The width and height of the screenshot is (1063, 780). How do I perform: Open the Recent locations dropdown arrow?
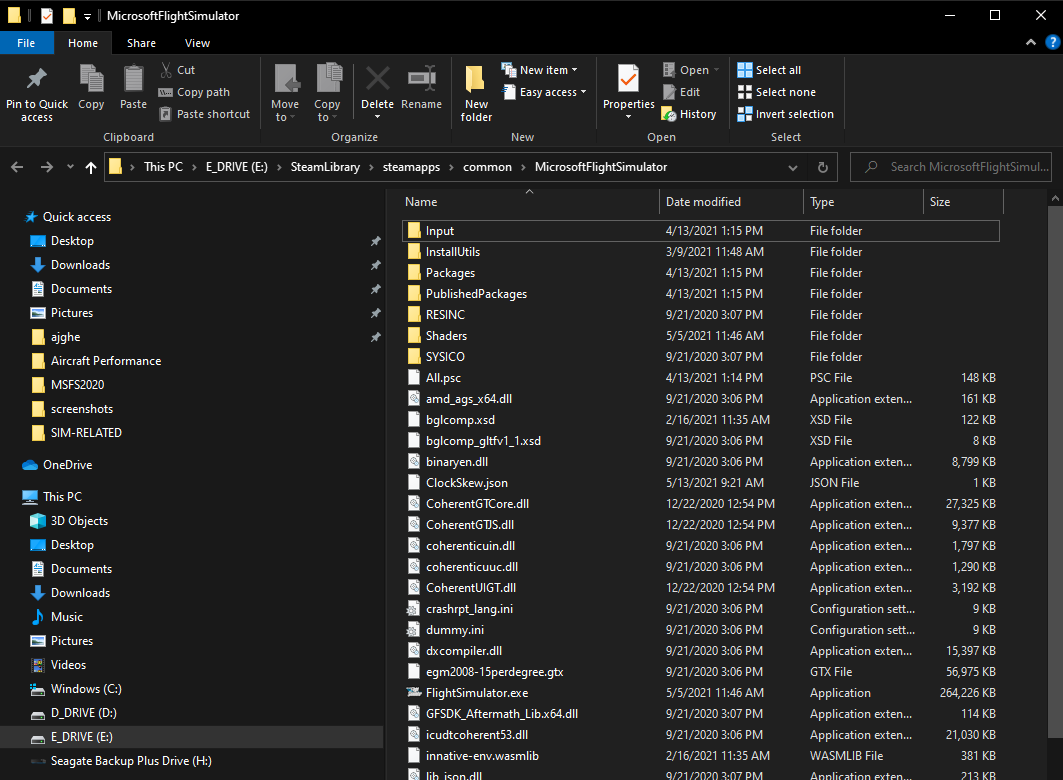tap(70, 167)
